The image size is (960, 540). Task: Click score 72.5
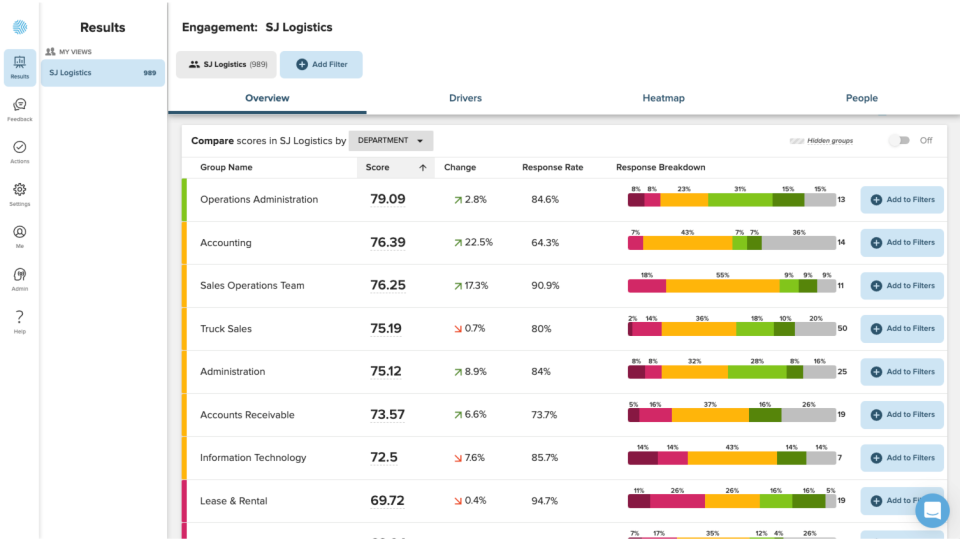click(x=384, y=458)
